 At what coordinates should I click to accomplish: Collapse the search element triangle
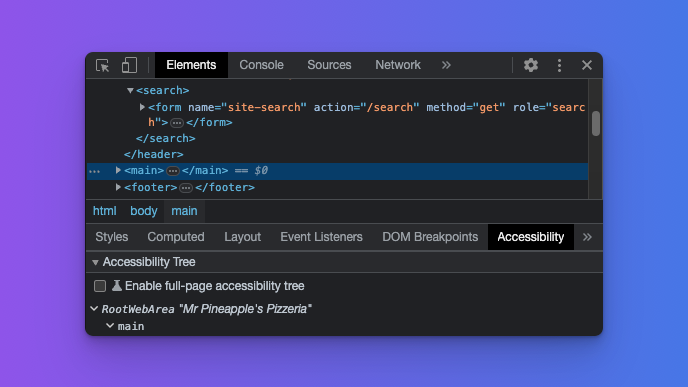click(x=130, y=90)
